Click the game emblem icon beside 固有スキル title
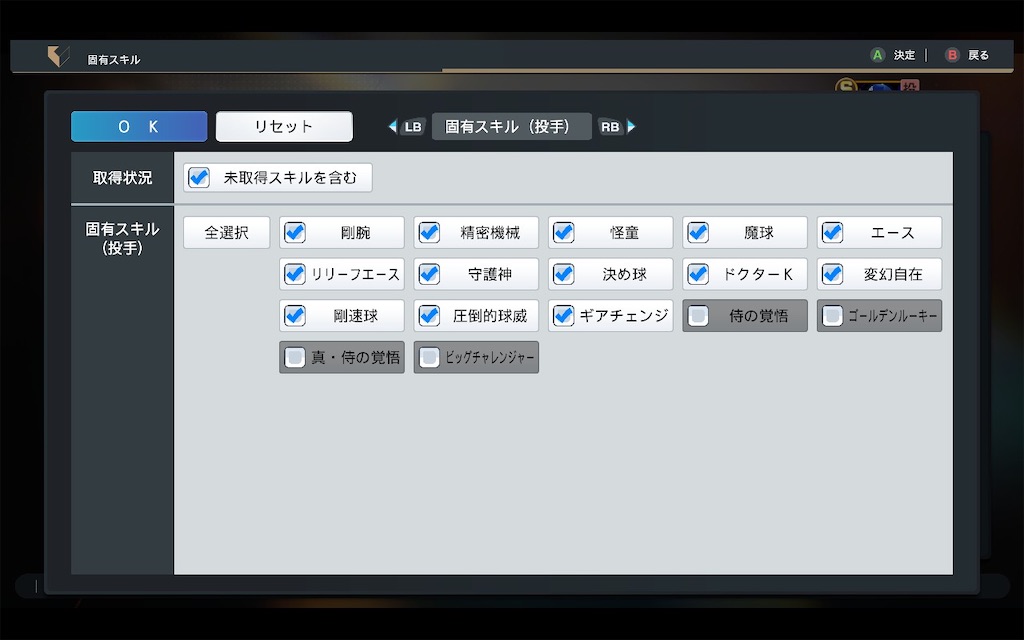The height and width of the screenshot is (640, 1024). tap(57, 55)
